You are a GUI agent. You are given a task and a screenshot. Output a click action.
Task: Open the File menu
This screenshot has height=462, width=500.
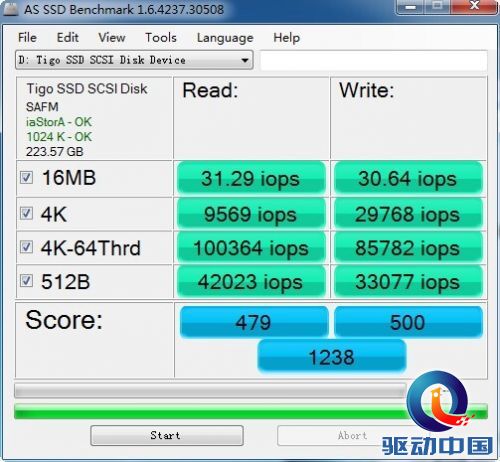27,38
